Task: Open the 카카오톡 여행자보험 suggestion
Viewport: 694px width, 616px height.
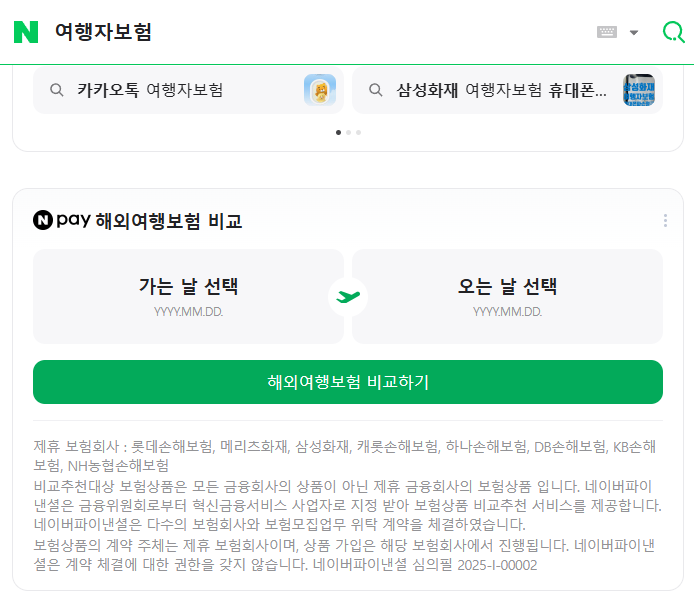Action: (188, 90)
